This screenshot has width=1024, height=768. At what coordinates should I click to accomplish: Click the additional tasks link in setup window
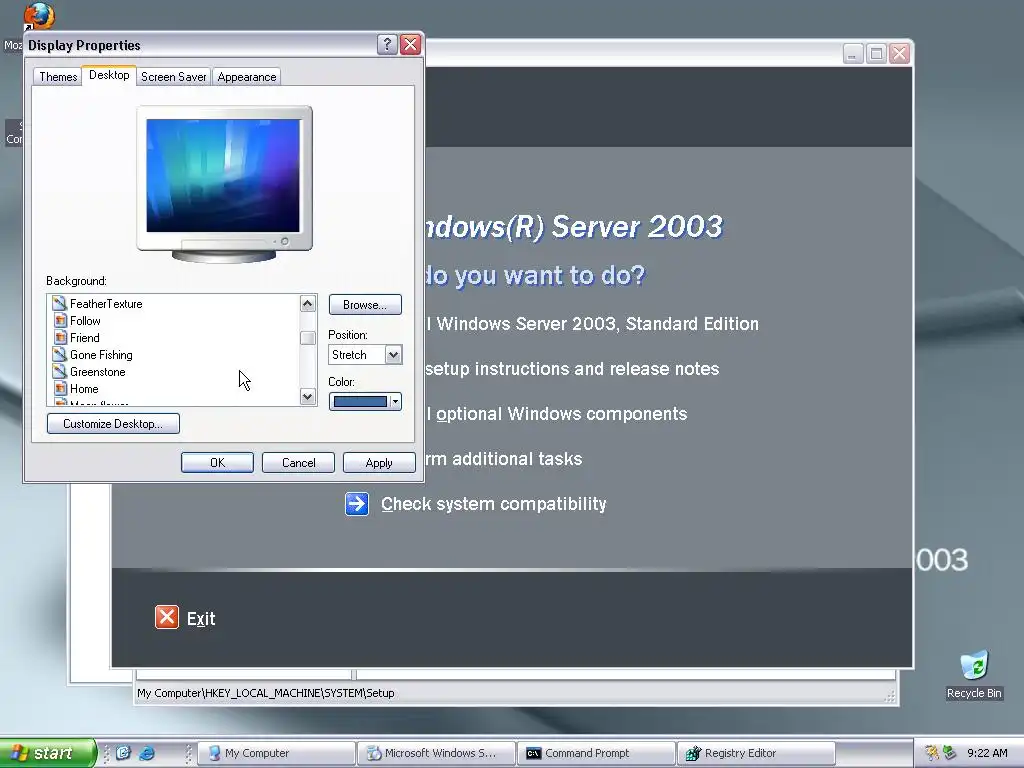click(x=504, y=459)
